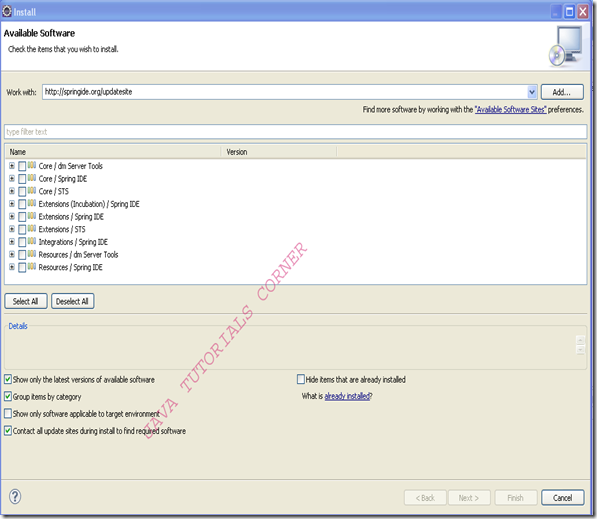Expand the Integrations / Spring IDE node
Image resolution: width=597 pixels, height=519 pixels.
[x=12, y=242]
